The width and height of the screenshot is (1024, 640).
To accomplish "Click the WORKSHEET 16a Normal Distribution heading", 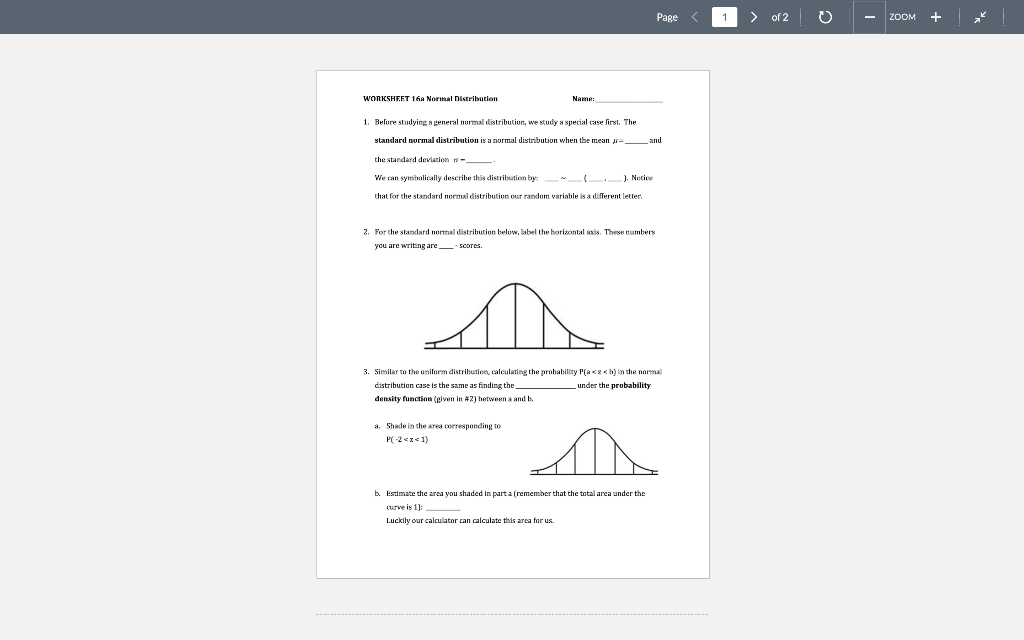I will coord(430,98).
